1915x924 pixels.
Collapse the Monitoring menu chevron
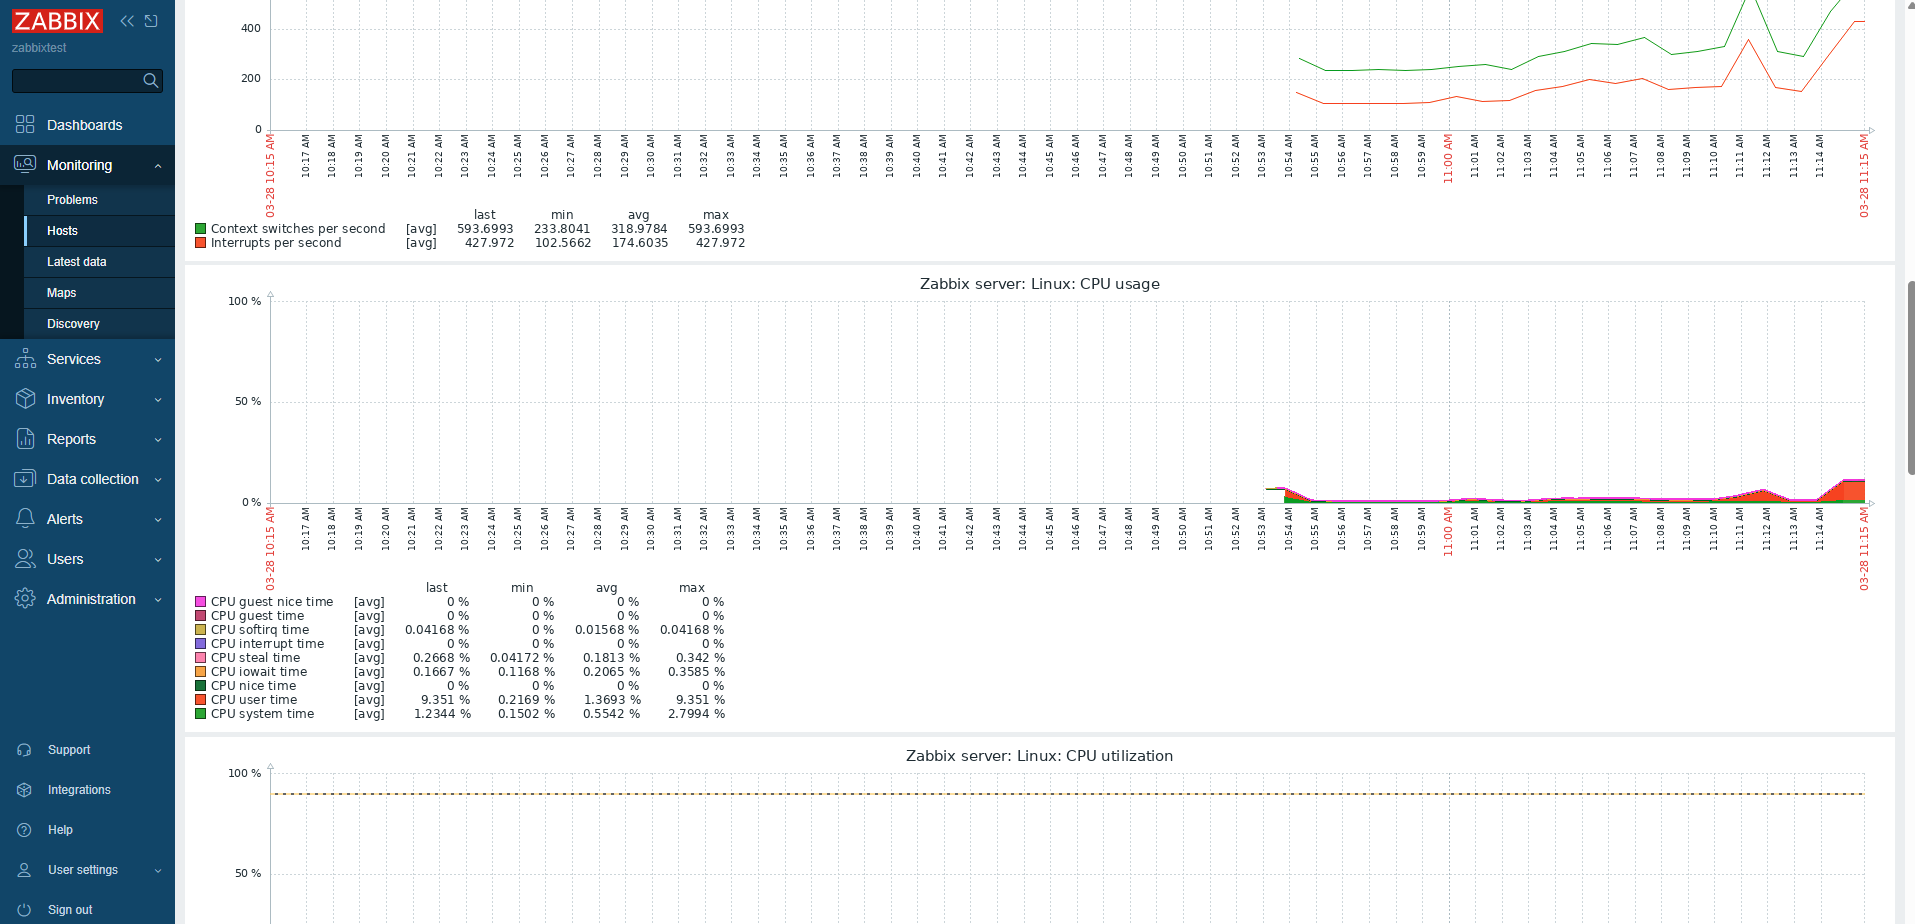click(158, 166)
